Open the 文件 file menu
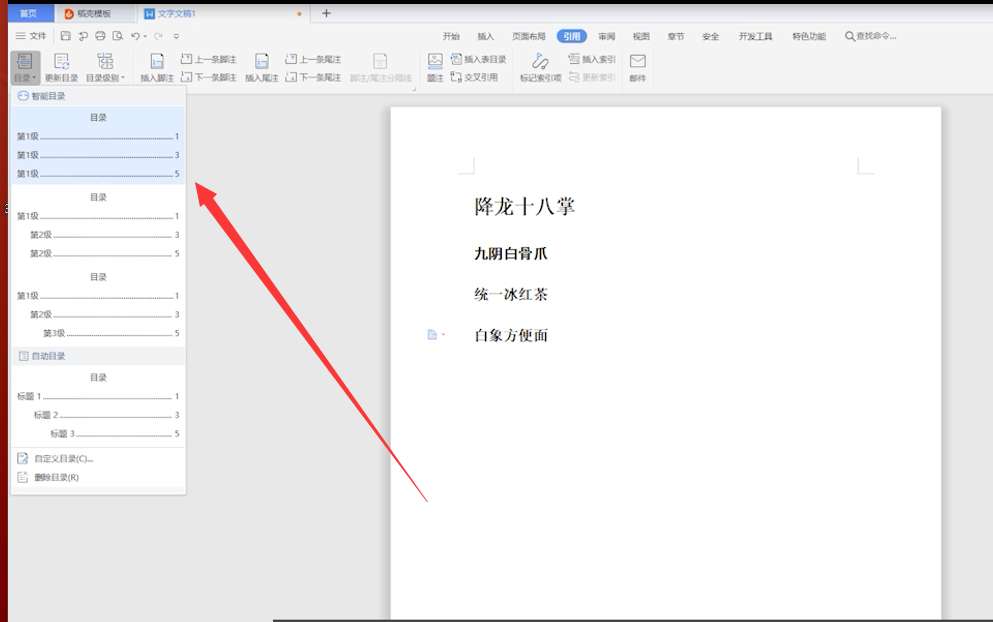Viewport: 993px width, 622px height. pos(31,36)
